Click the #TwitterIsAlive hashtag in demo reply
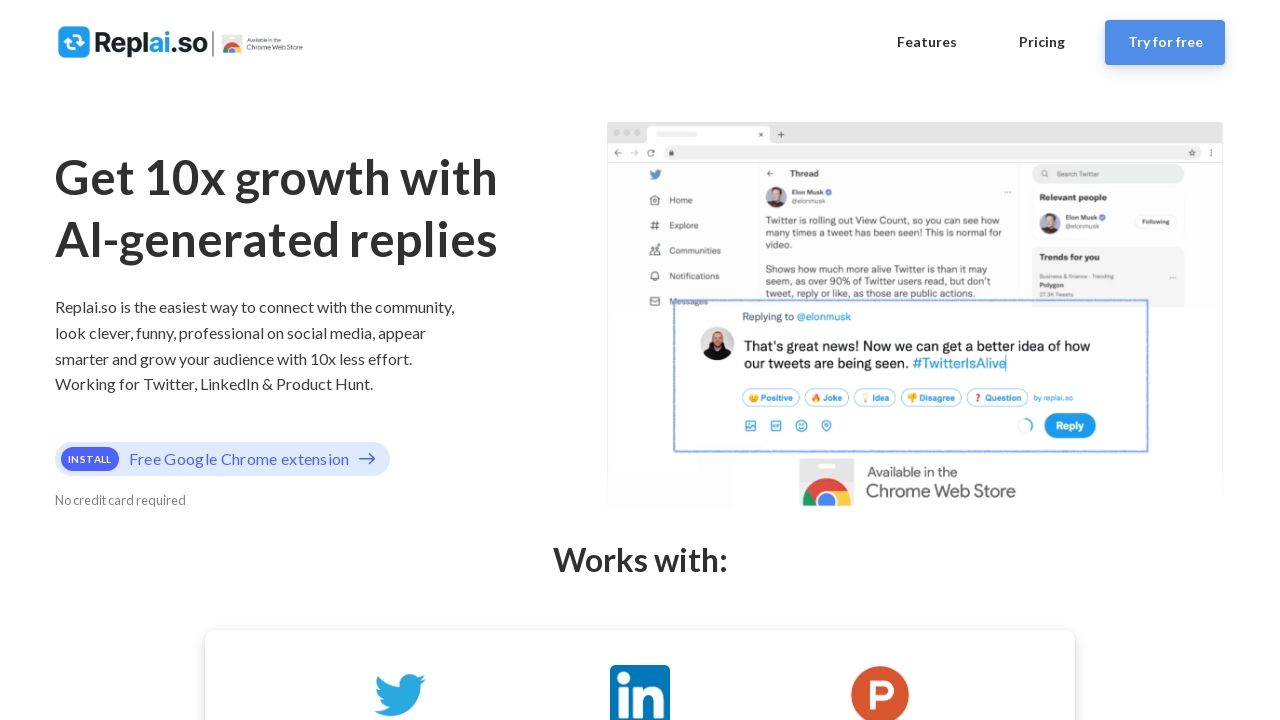1280x720 pixels. point(959,363)
